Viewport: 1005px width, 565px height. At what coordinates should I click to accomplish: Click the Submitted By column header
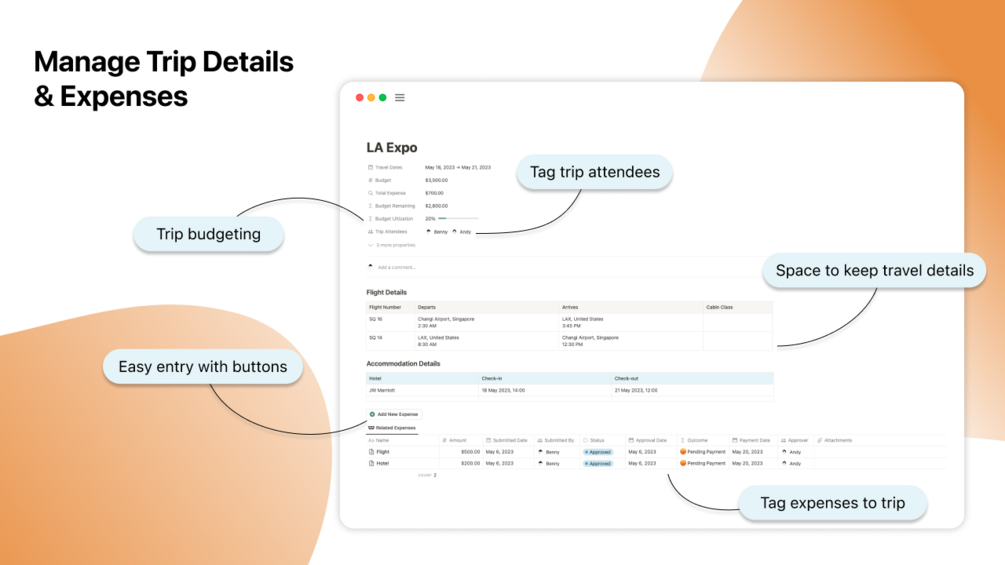(556, 440)
